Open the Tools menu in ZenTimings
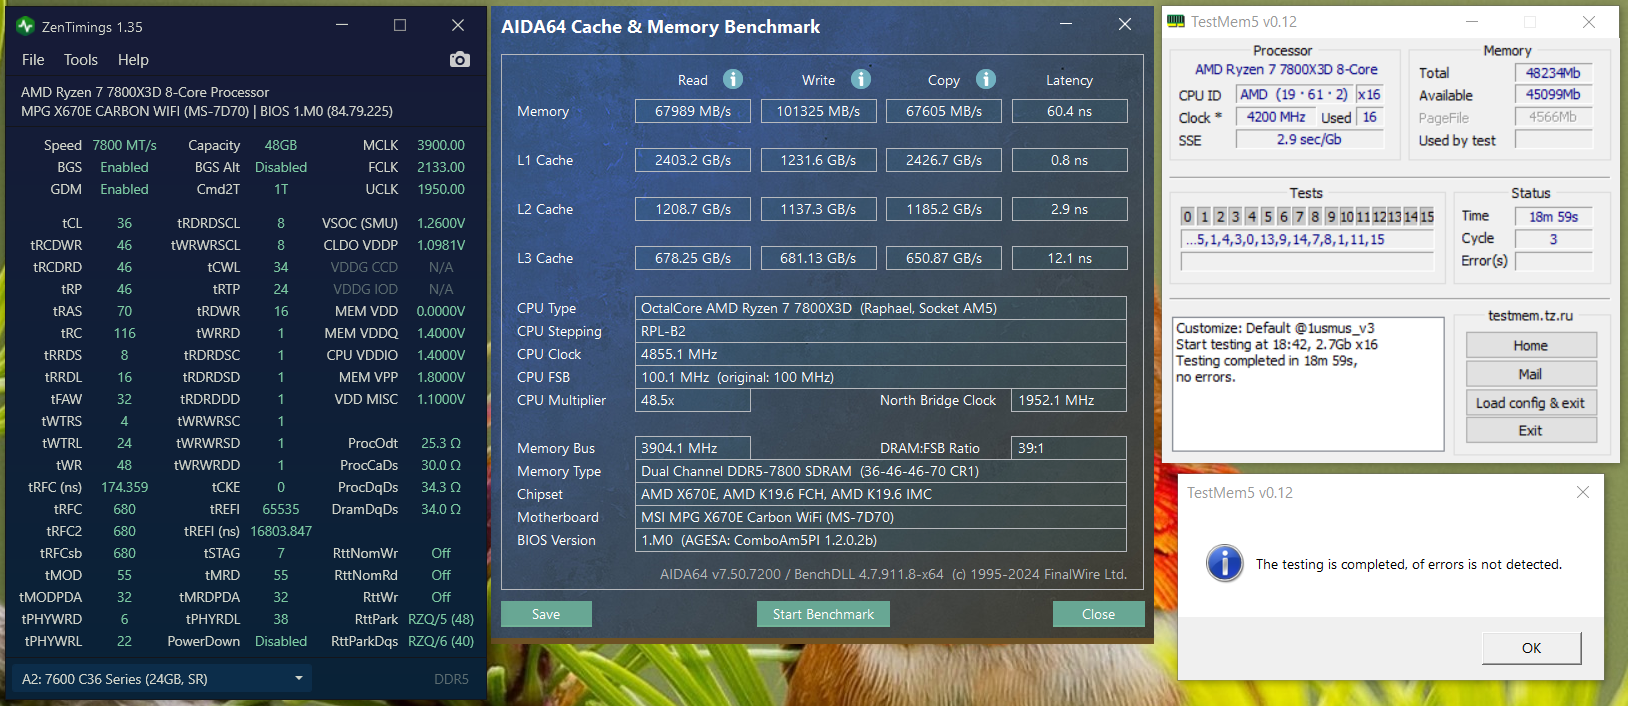 (81, 60)
